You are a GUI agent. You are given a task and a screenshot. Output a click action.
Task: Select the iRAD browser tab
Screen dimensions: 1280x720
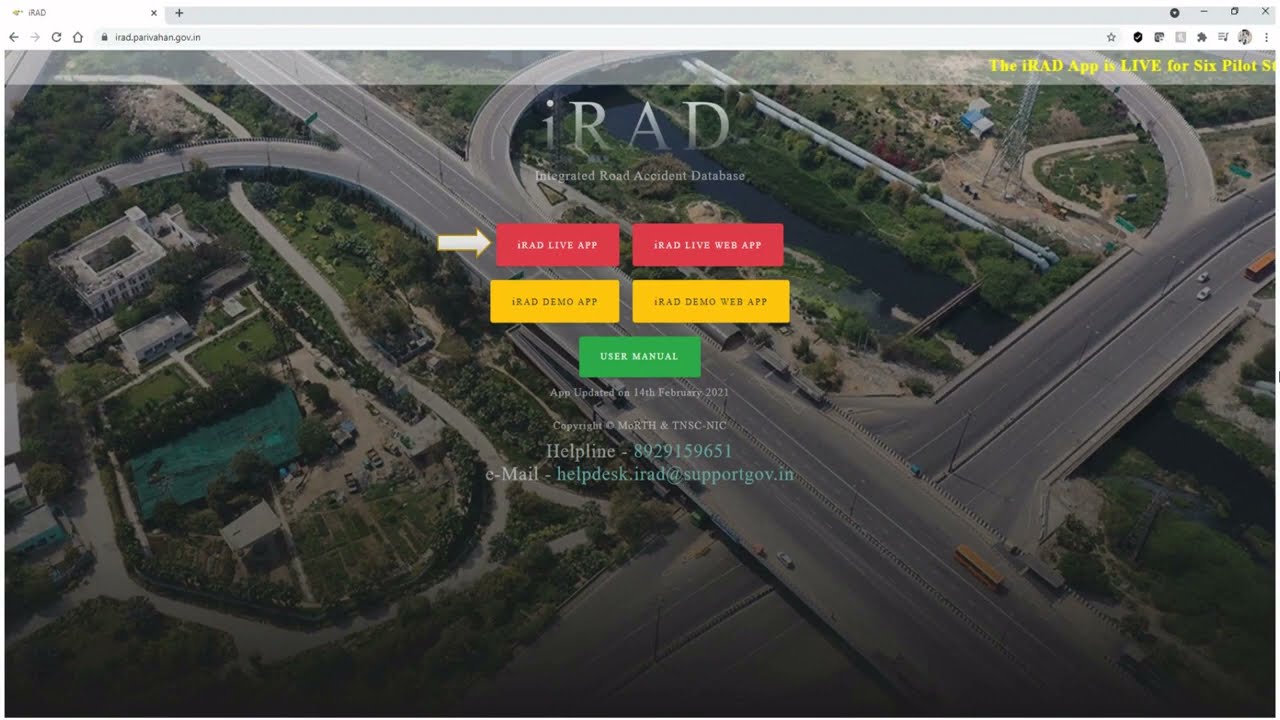(84, 13)
